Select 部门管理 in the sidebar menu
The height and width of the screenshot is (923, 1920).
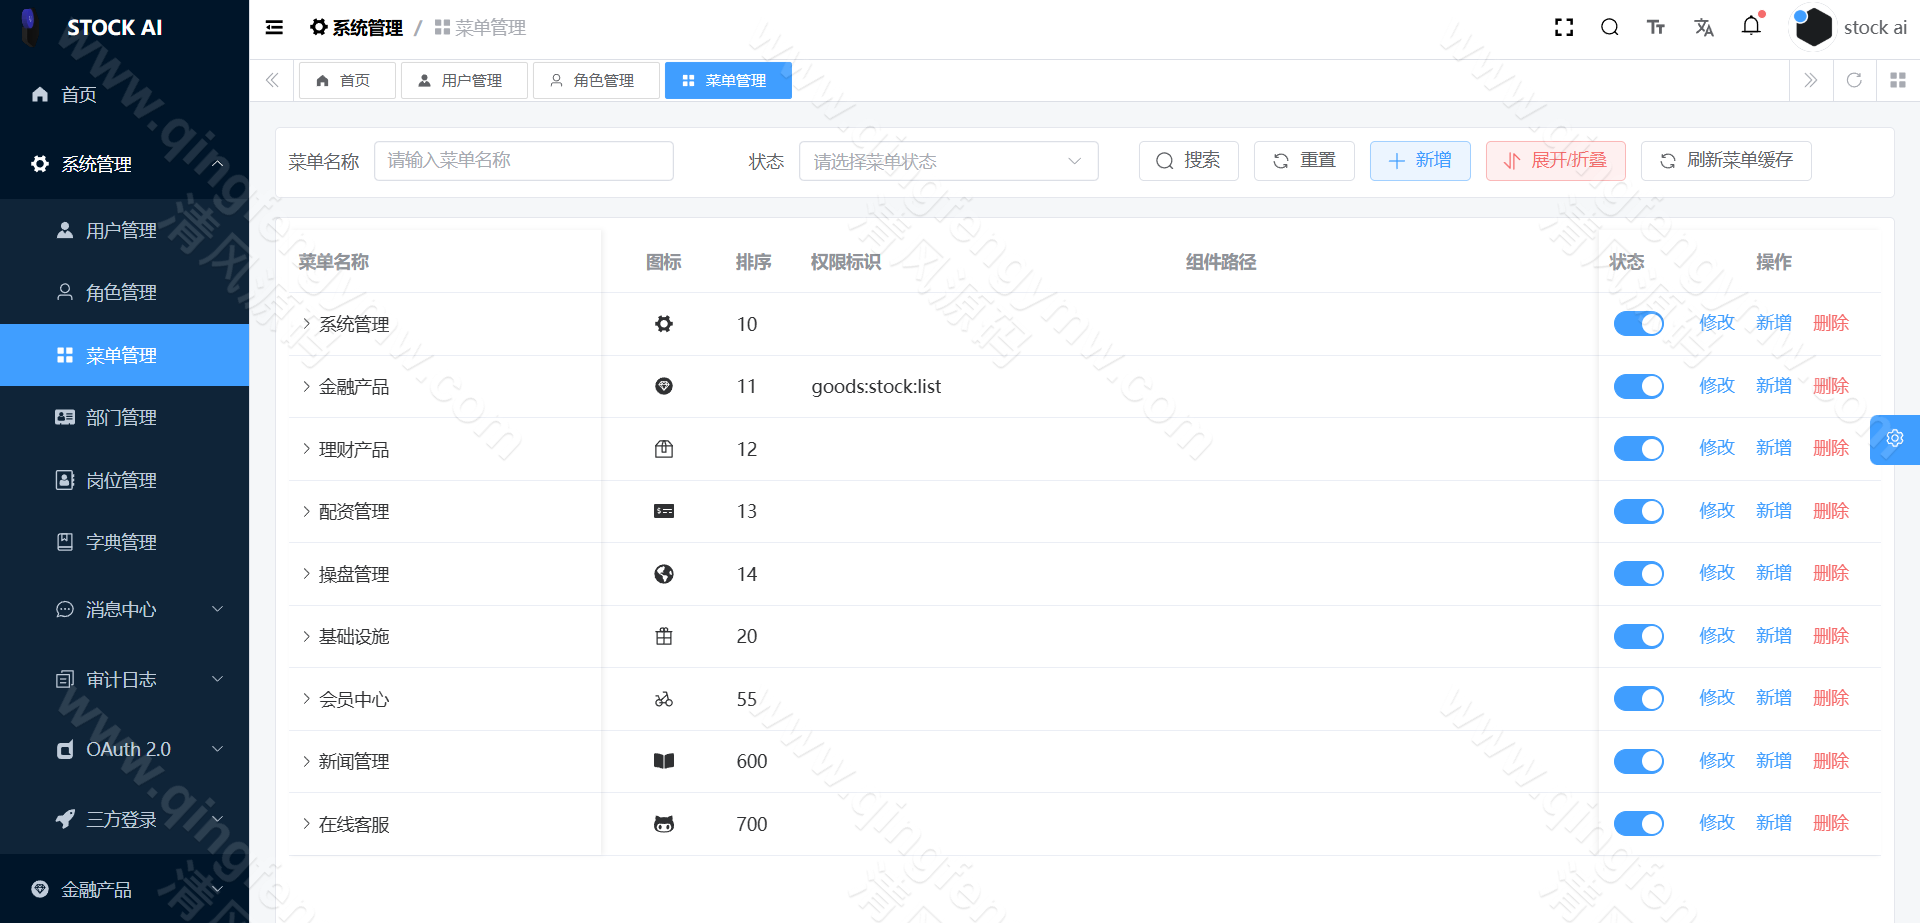(x=120, y=417)
